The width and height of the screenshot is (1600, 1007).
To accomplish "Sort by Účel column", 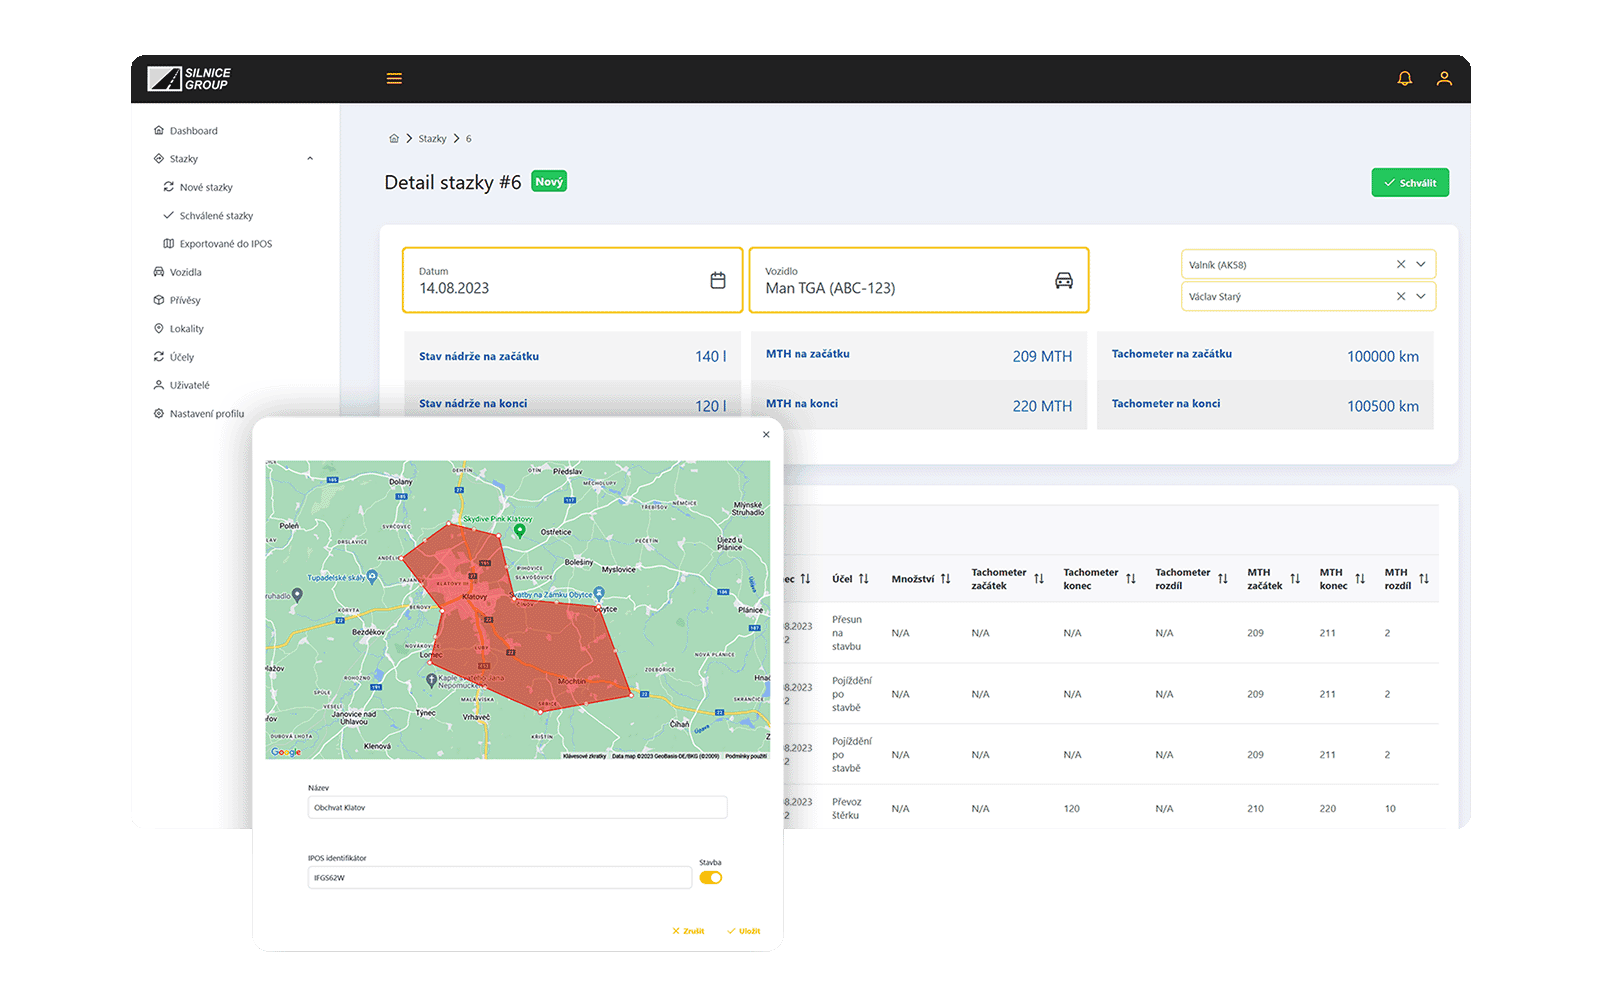I will click(x=864, y=579).
